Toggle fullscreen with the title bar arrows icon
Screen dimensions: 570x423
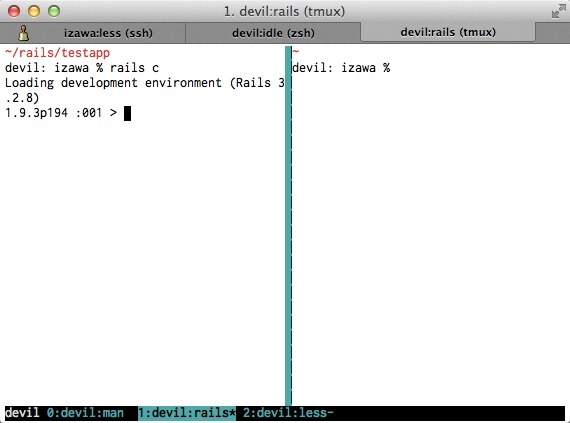click(558, 12)
